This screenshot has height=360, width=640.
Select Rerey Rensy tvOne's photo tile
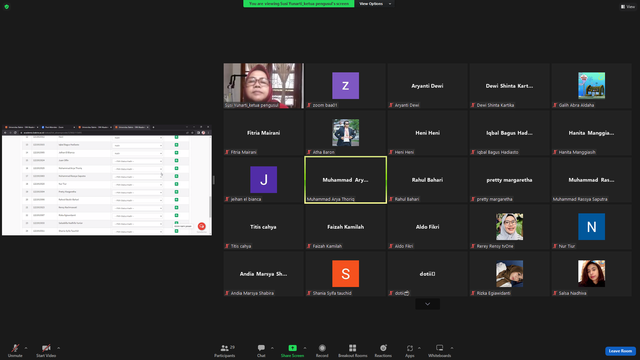click(x=509, y=227)
